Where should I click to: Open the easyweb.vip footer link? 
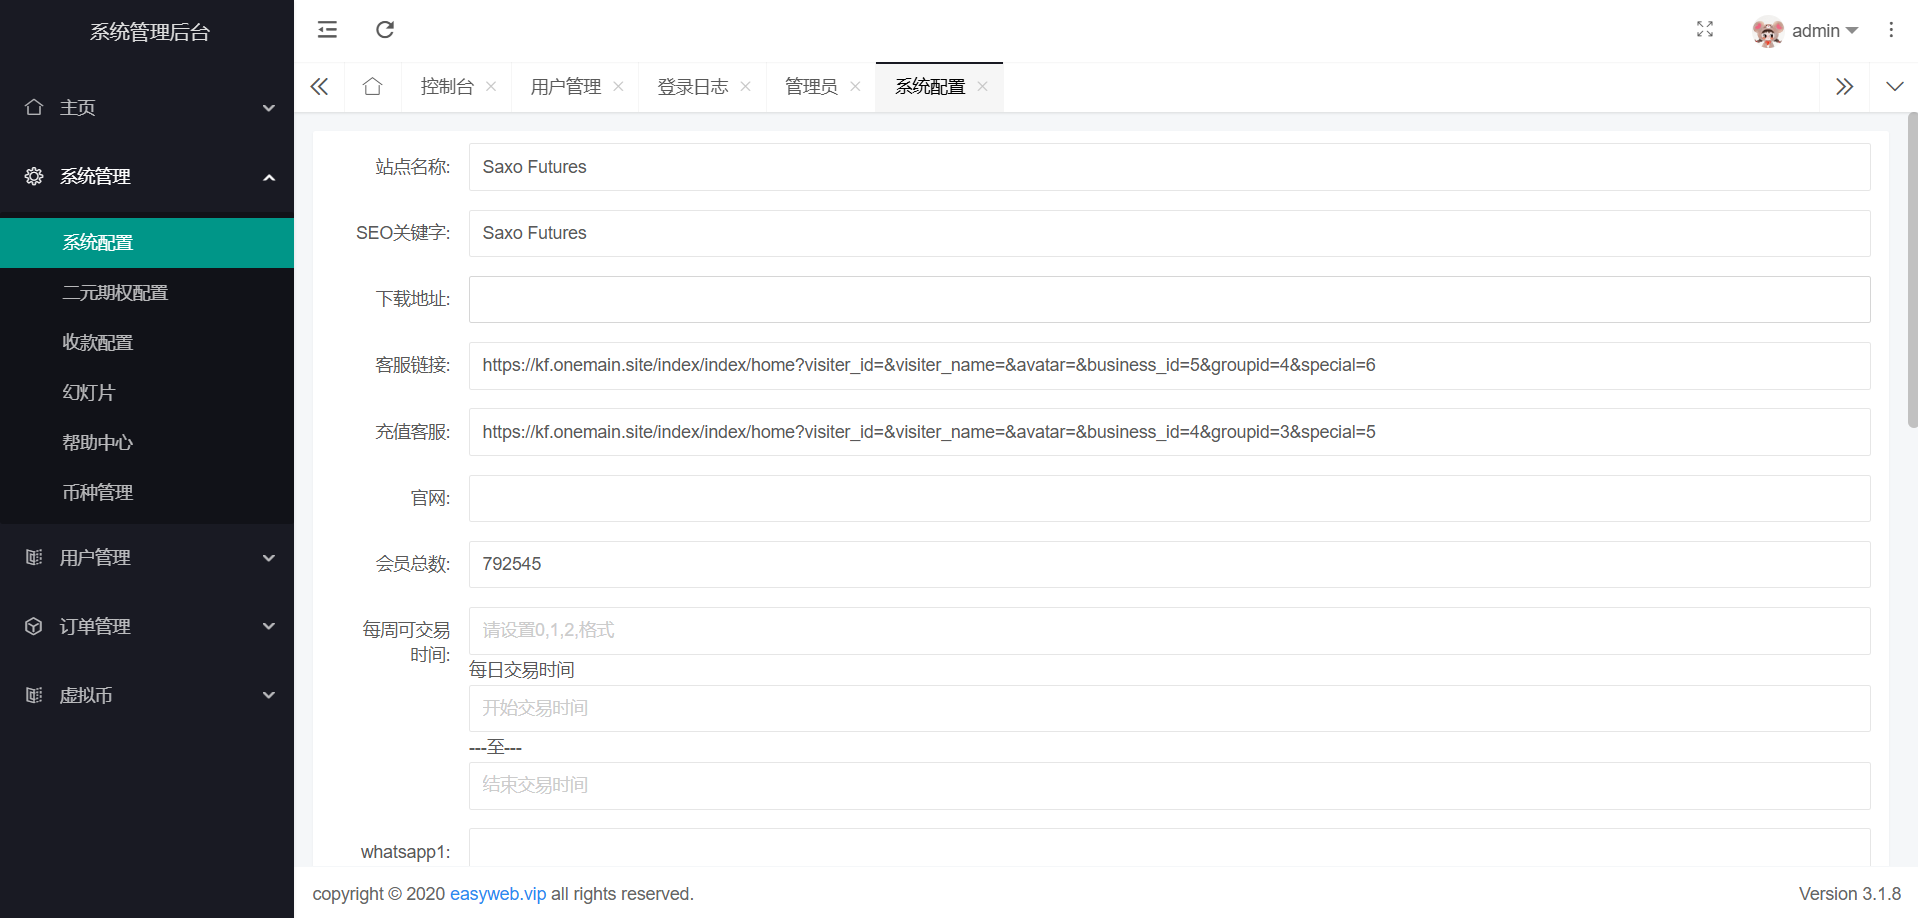pos(498,894)
